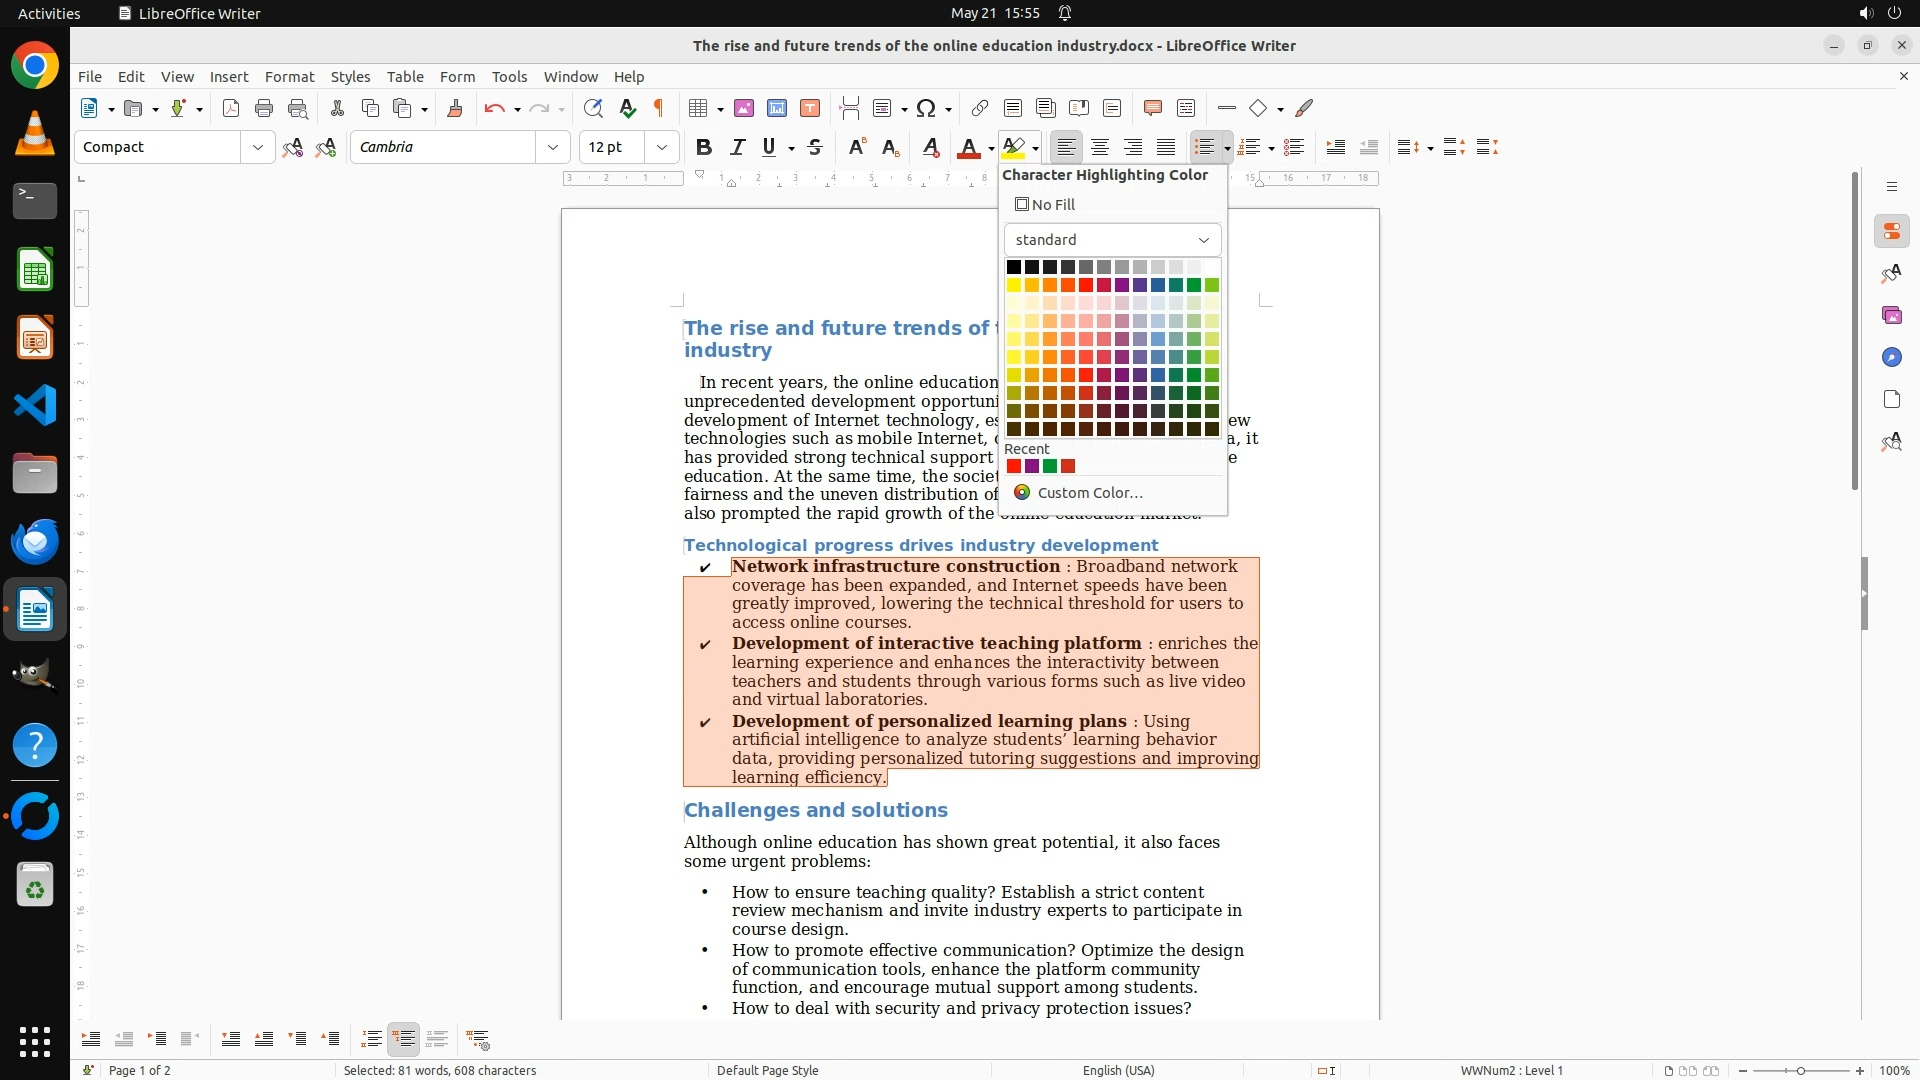Click the Strikethrough formatting icon
The image size is (1920, 1080).
pos(815,147)
